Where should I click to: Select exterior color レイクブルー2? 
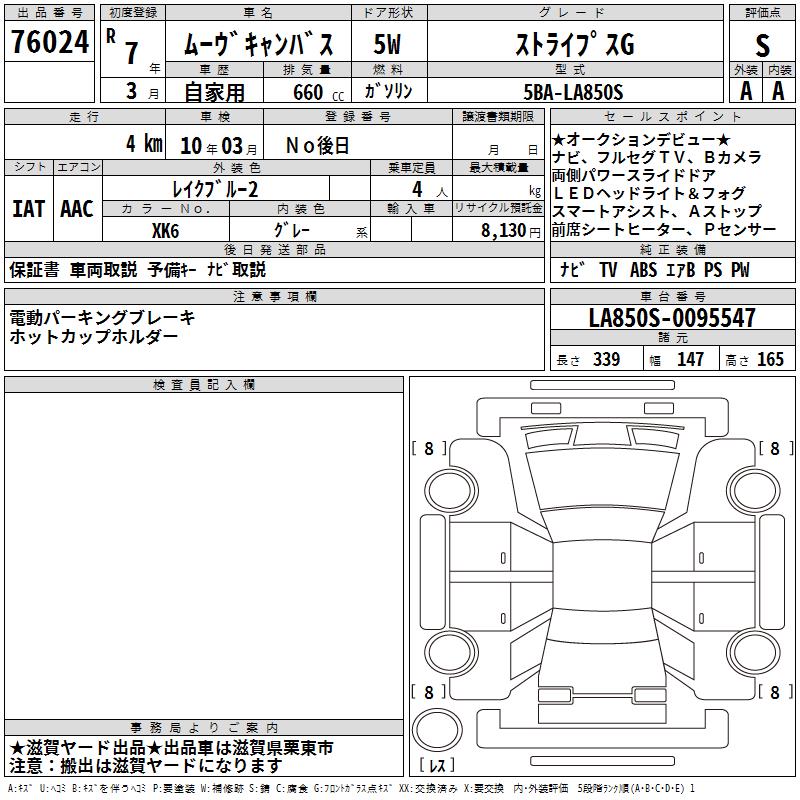point(215,189)
